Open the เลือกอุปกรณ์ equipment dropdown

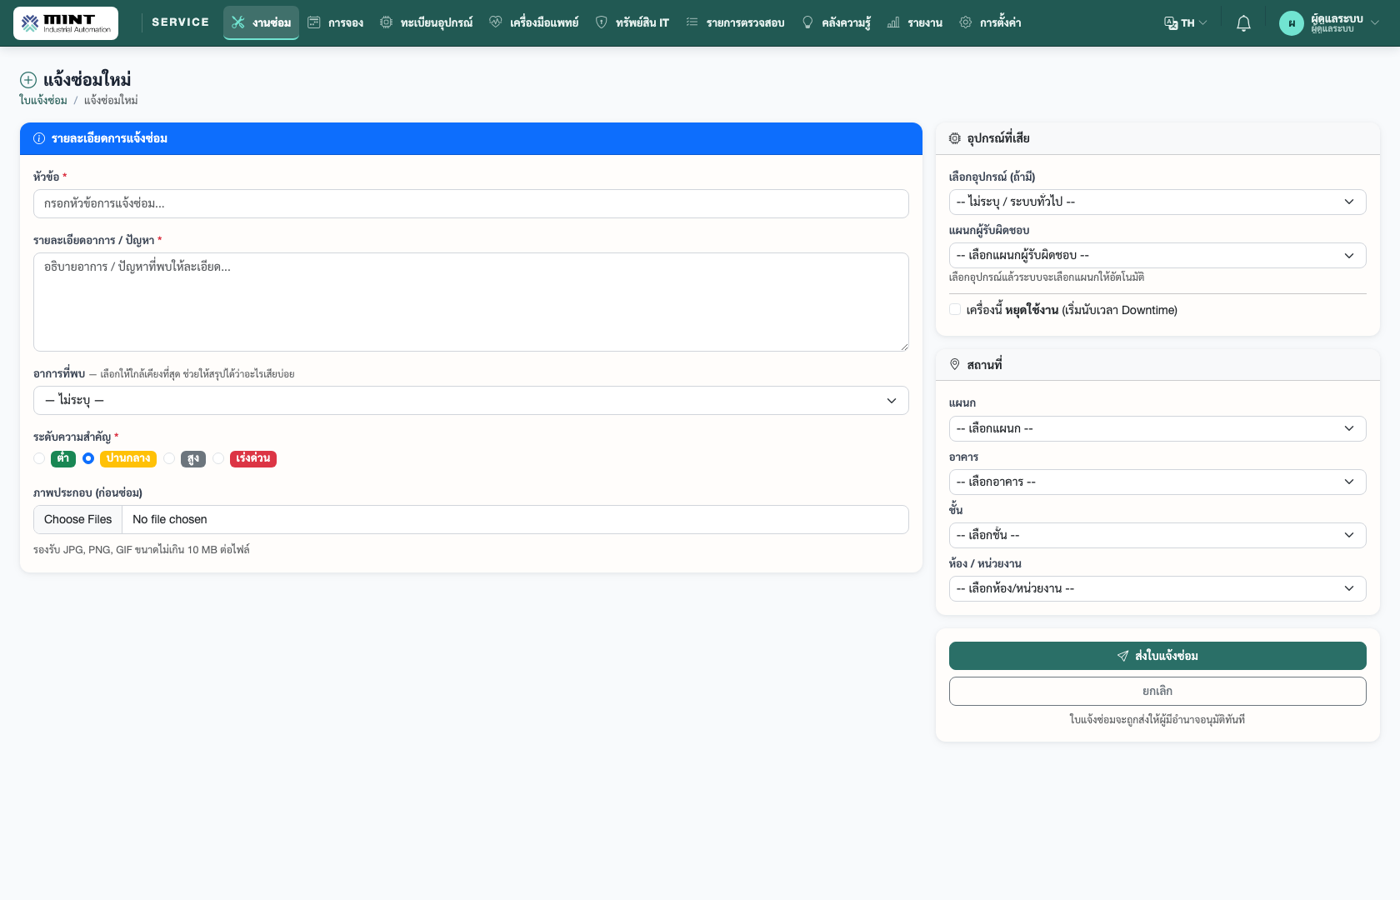[1157, 202]
